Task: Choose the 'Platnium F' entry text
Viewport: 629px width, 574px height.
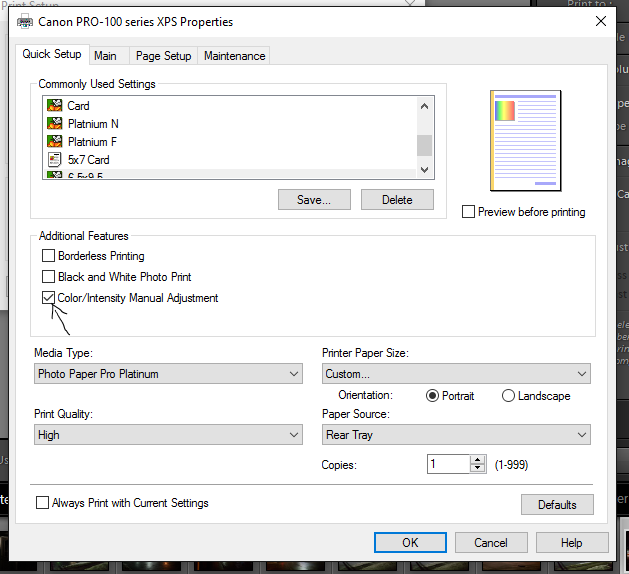Action: 92,142
